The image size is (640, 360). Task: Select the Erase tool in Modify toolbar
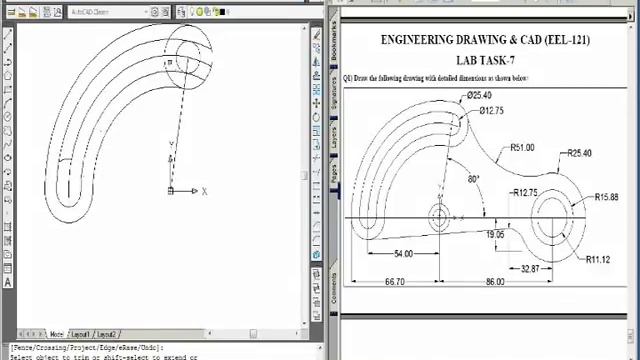(316, 35)
